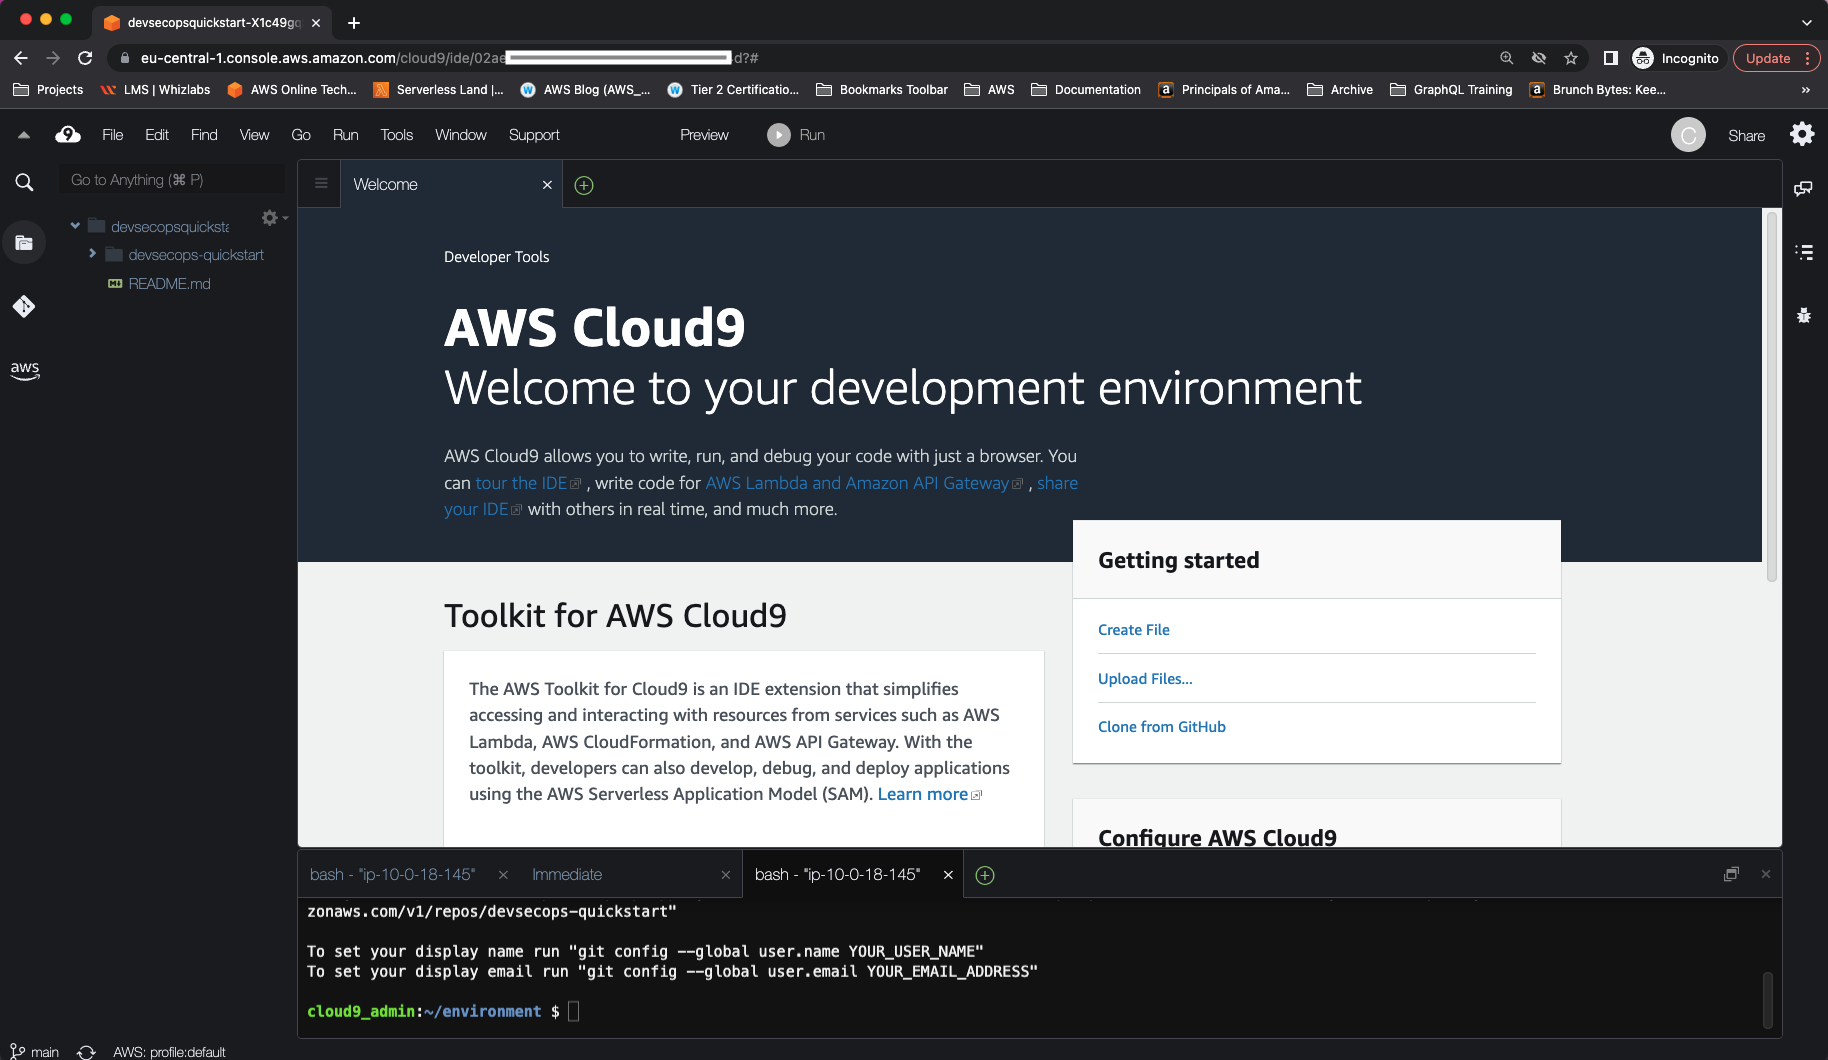This screenshot has height=1060, width=1828.
Task: Click the user avatar circle
Action: coord(1688,135)
